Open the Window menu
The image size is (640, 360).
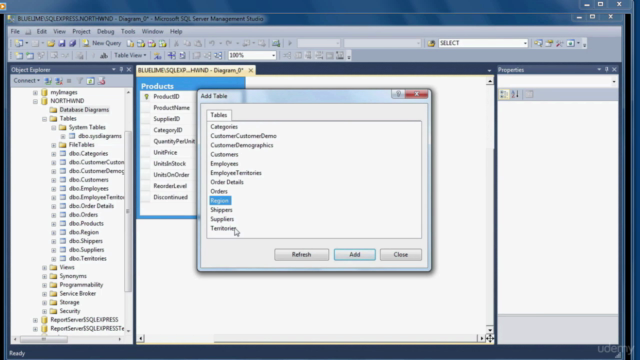coord(152,31)
